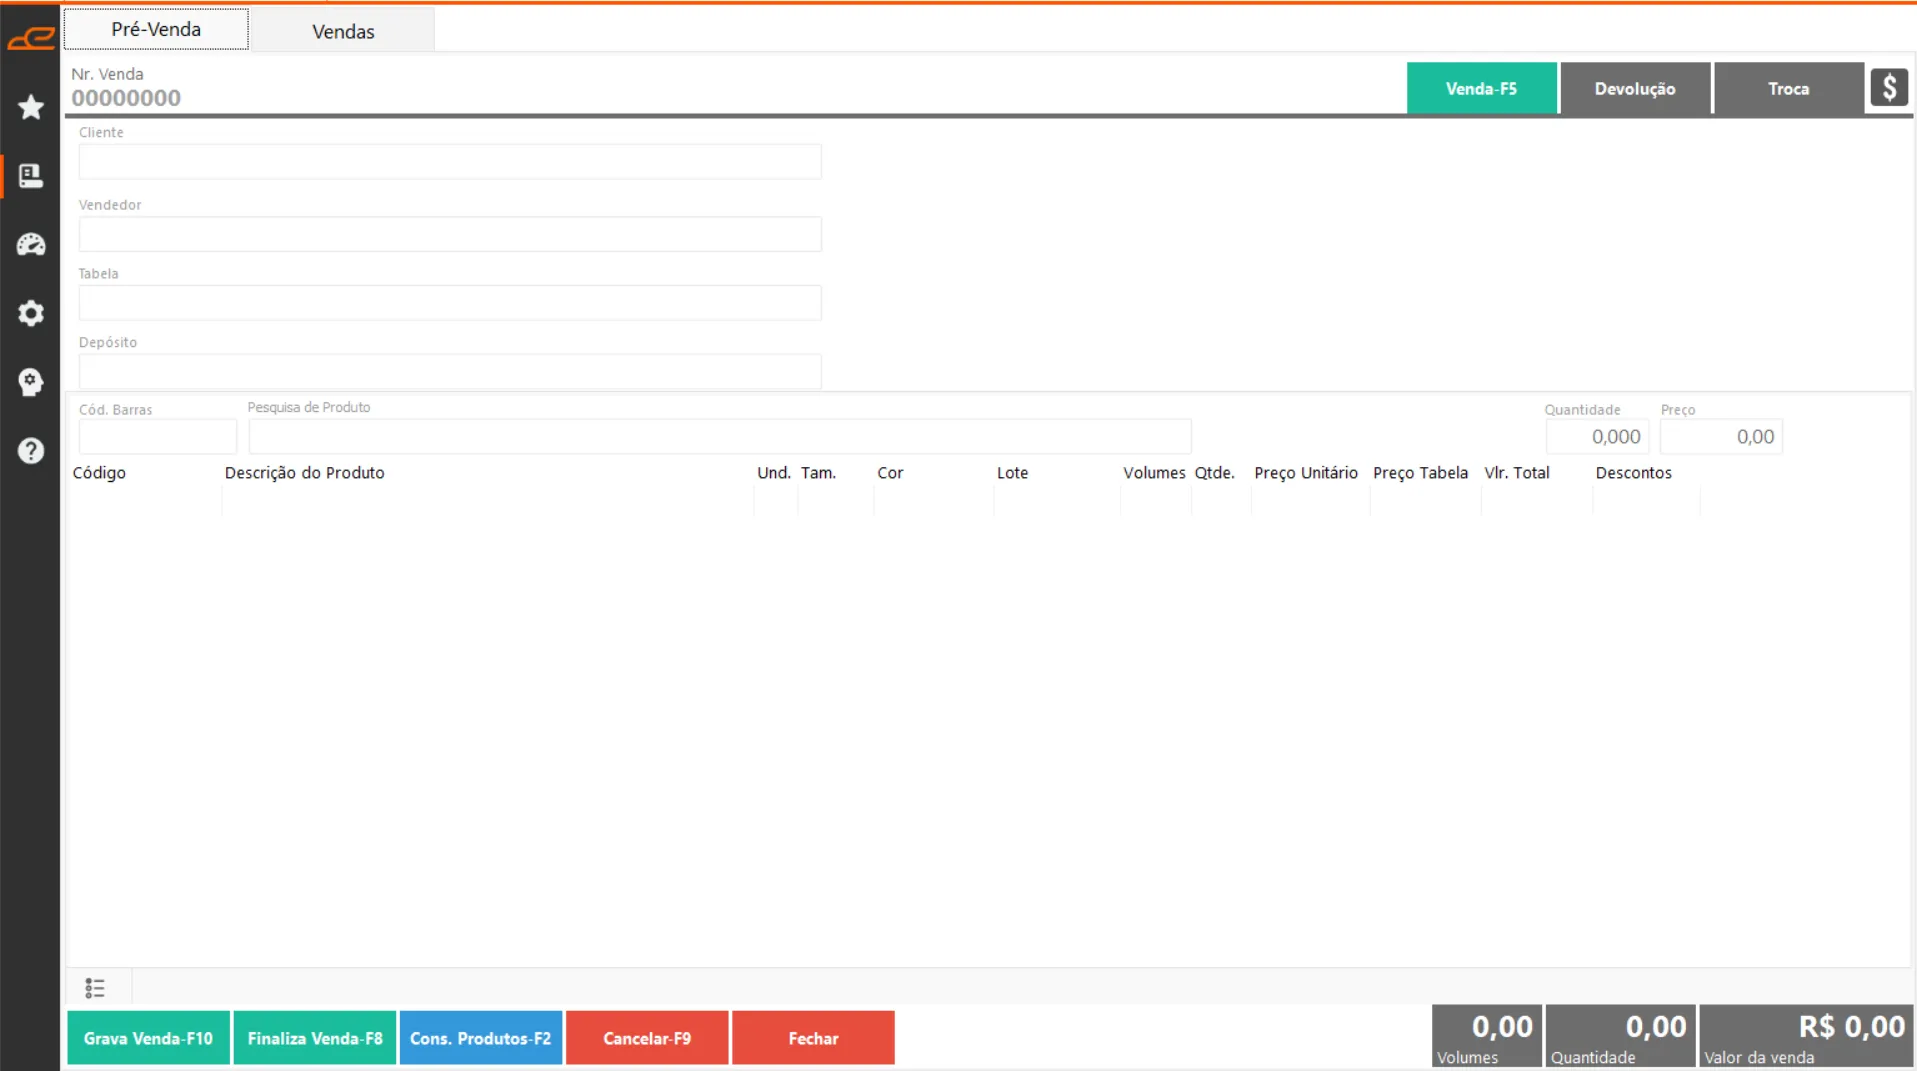Focus the Depósito input field
Viewport: 1917px width, 1071px height.
tap(450, 371)
